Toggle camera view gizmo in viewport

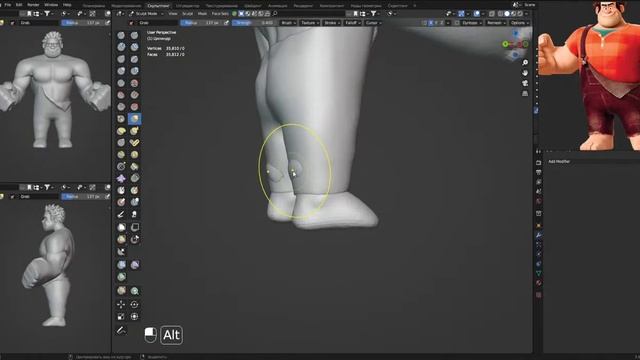tap(525, 83)
